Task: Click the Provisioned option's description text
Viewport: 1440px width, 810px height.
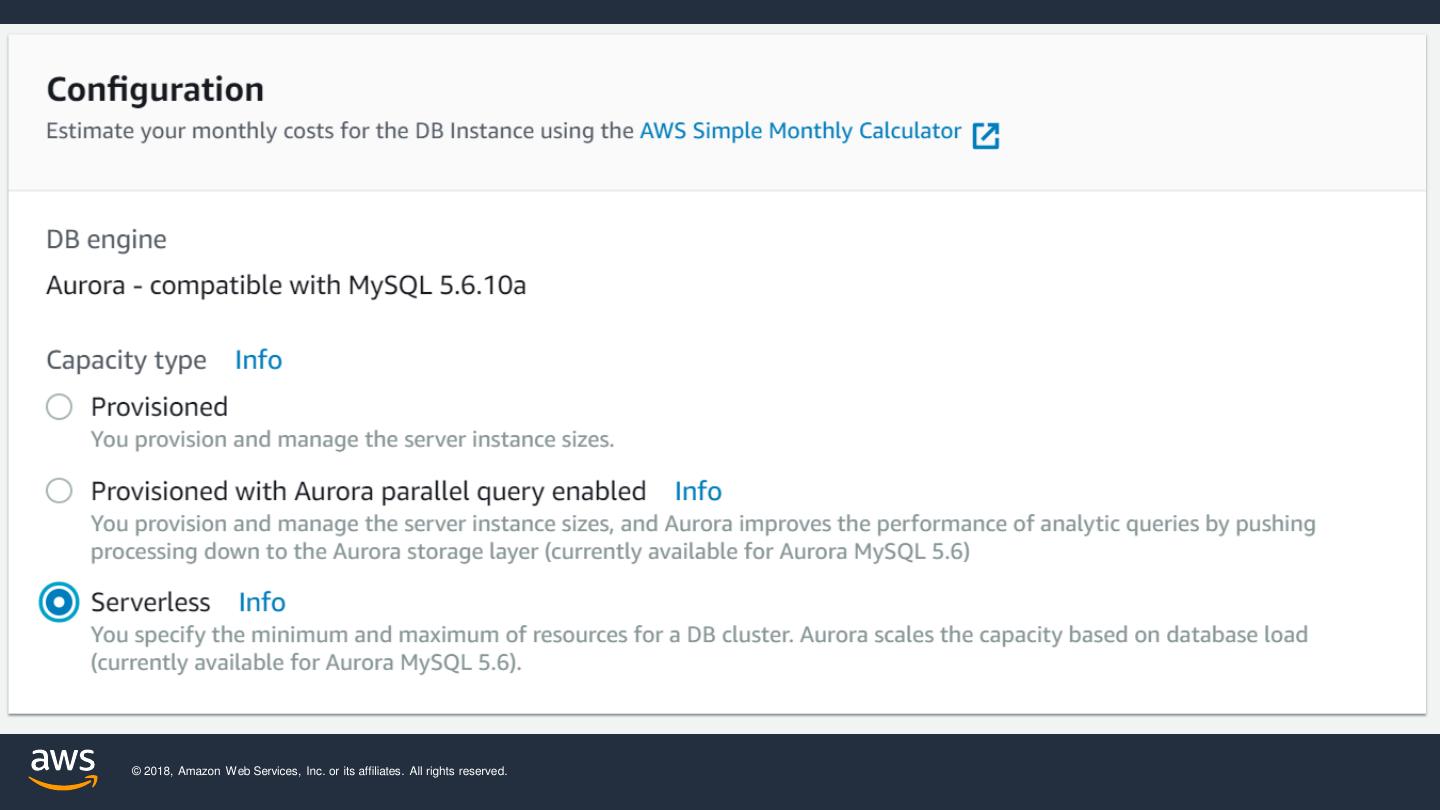Action: coord(352,439)
